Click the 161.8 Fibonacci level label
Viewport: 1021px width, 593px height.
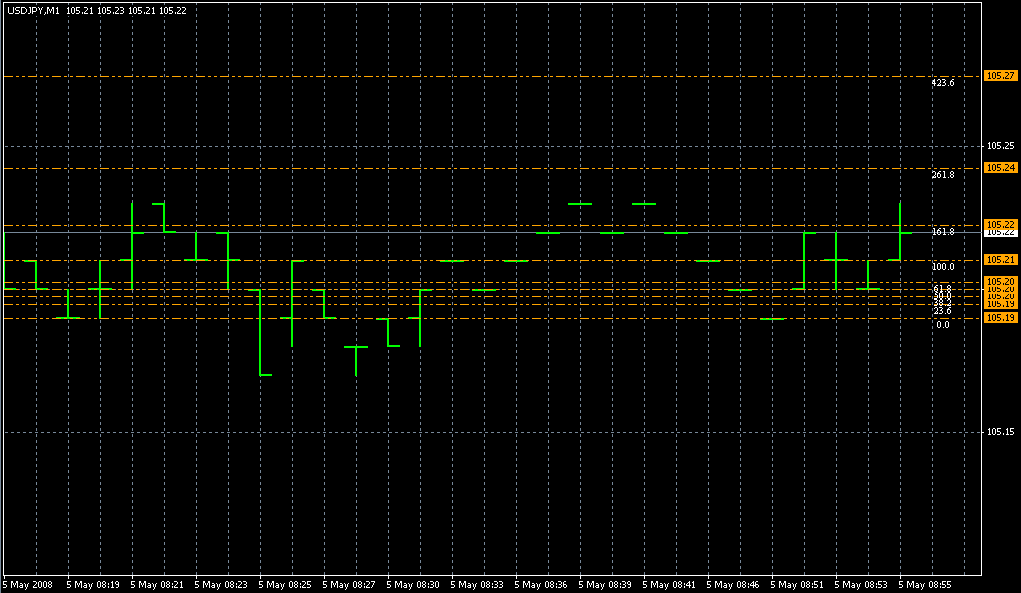[x=942, y=232]
